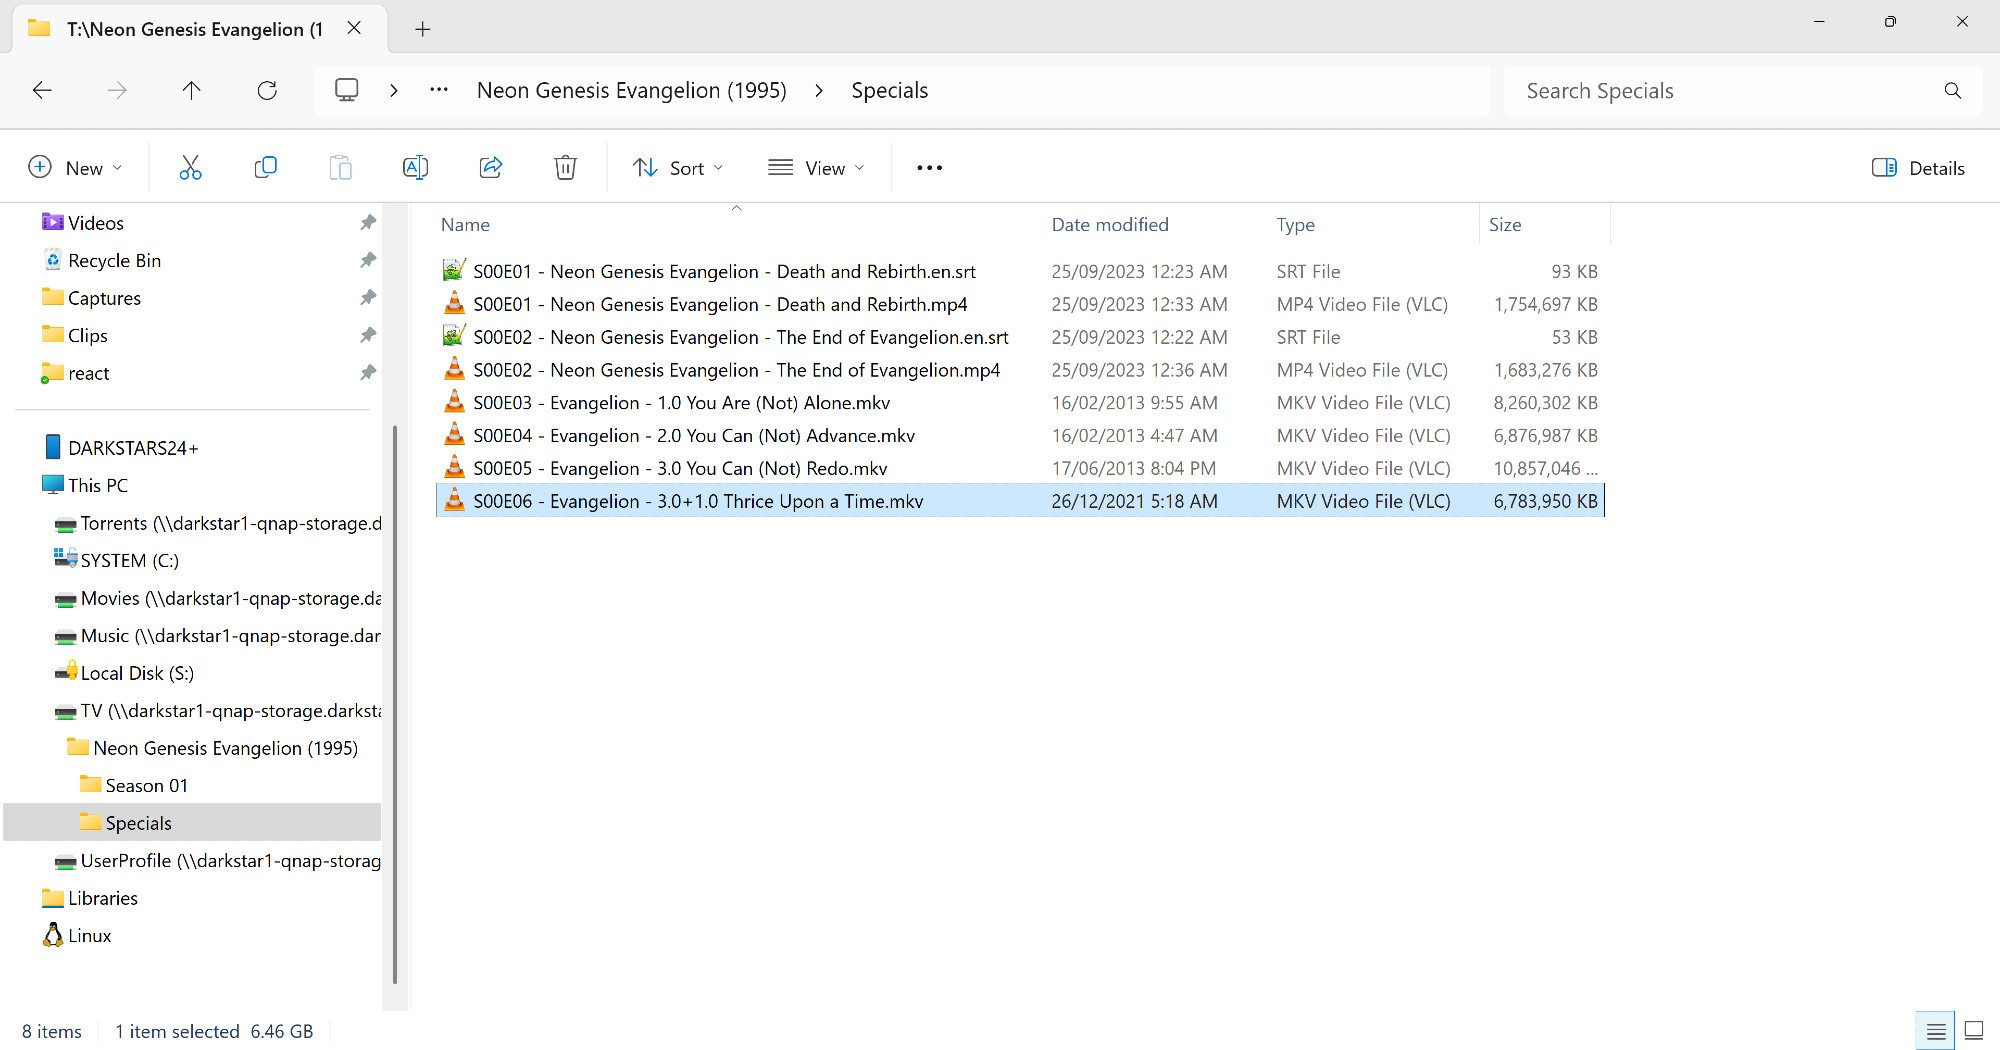This screenshot has width=2000, height=1050.
Task: Open Music network drive
Action: click(x=230, y=635)
